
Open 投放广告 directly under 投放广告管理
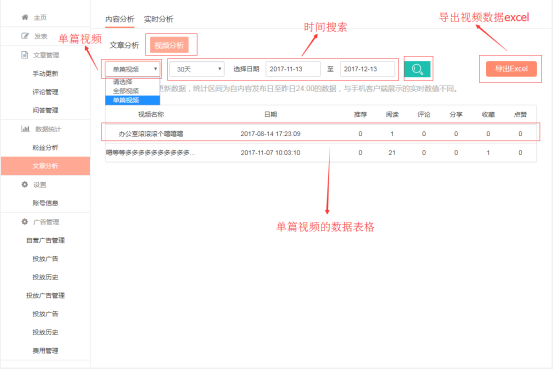point(45,314)
